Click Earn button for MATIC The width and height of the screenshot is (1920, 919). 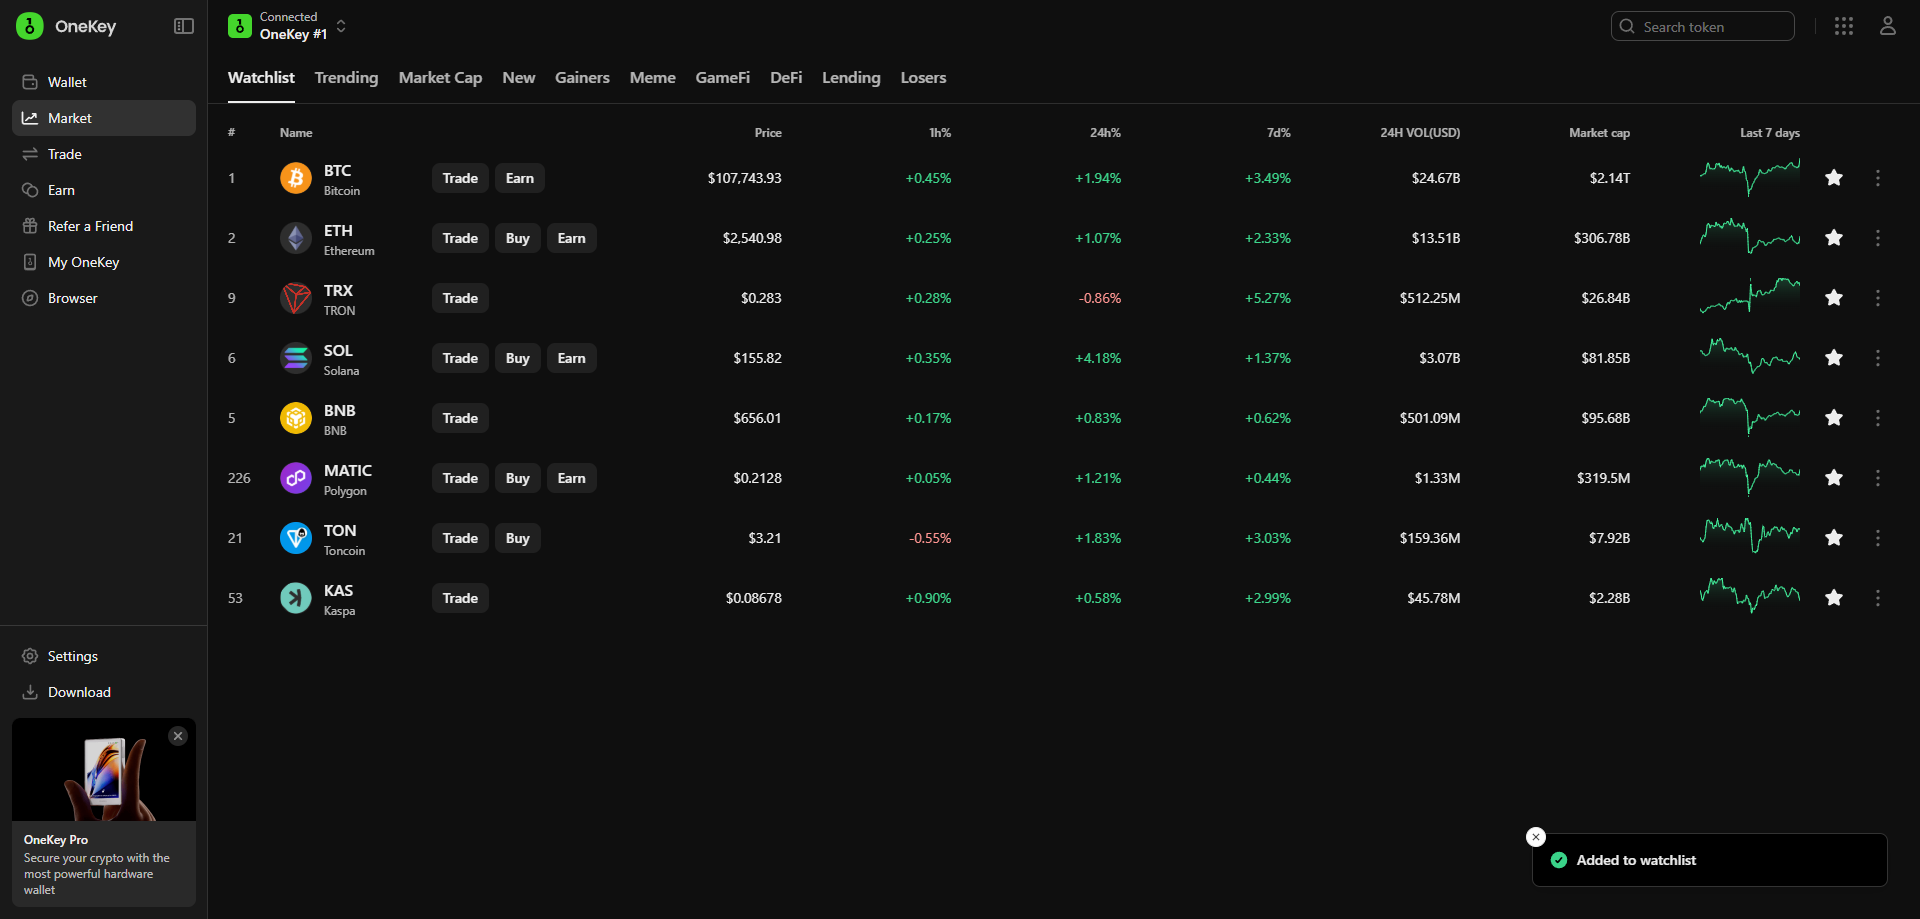point(572,478)
